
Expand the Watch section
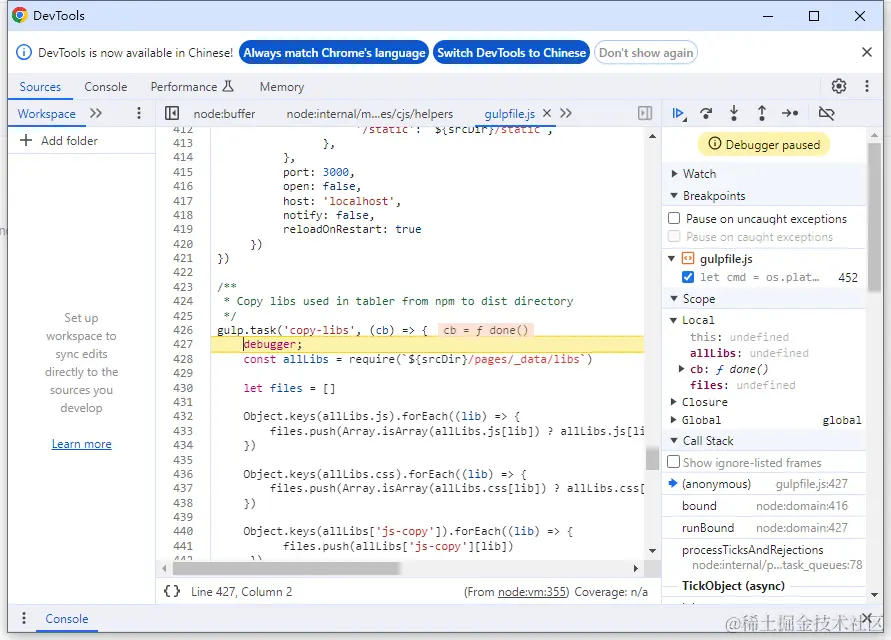tap(699, 174)
